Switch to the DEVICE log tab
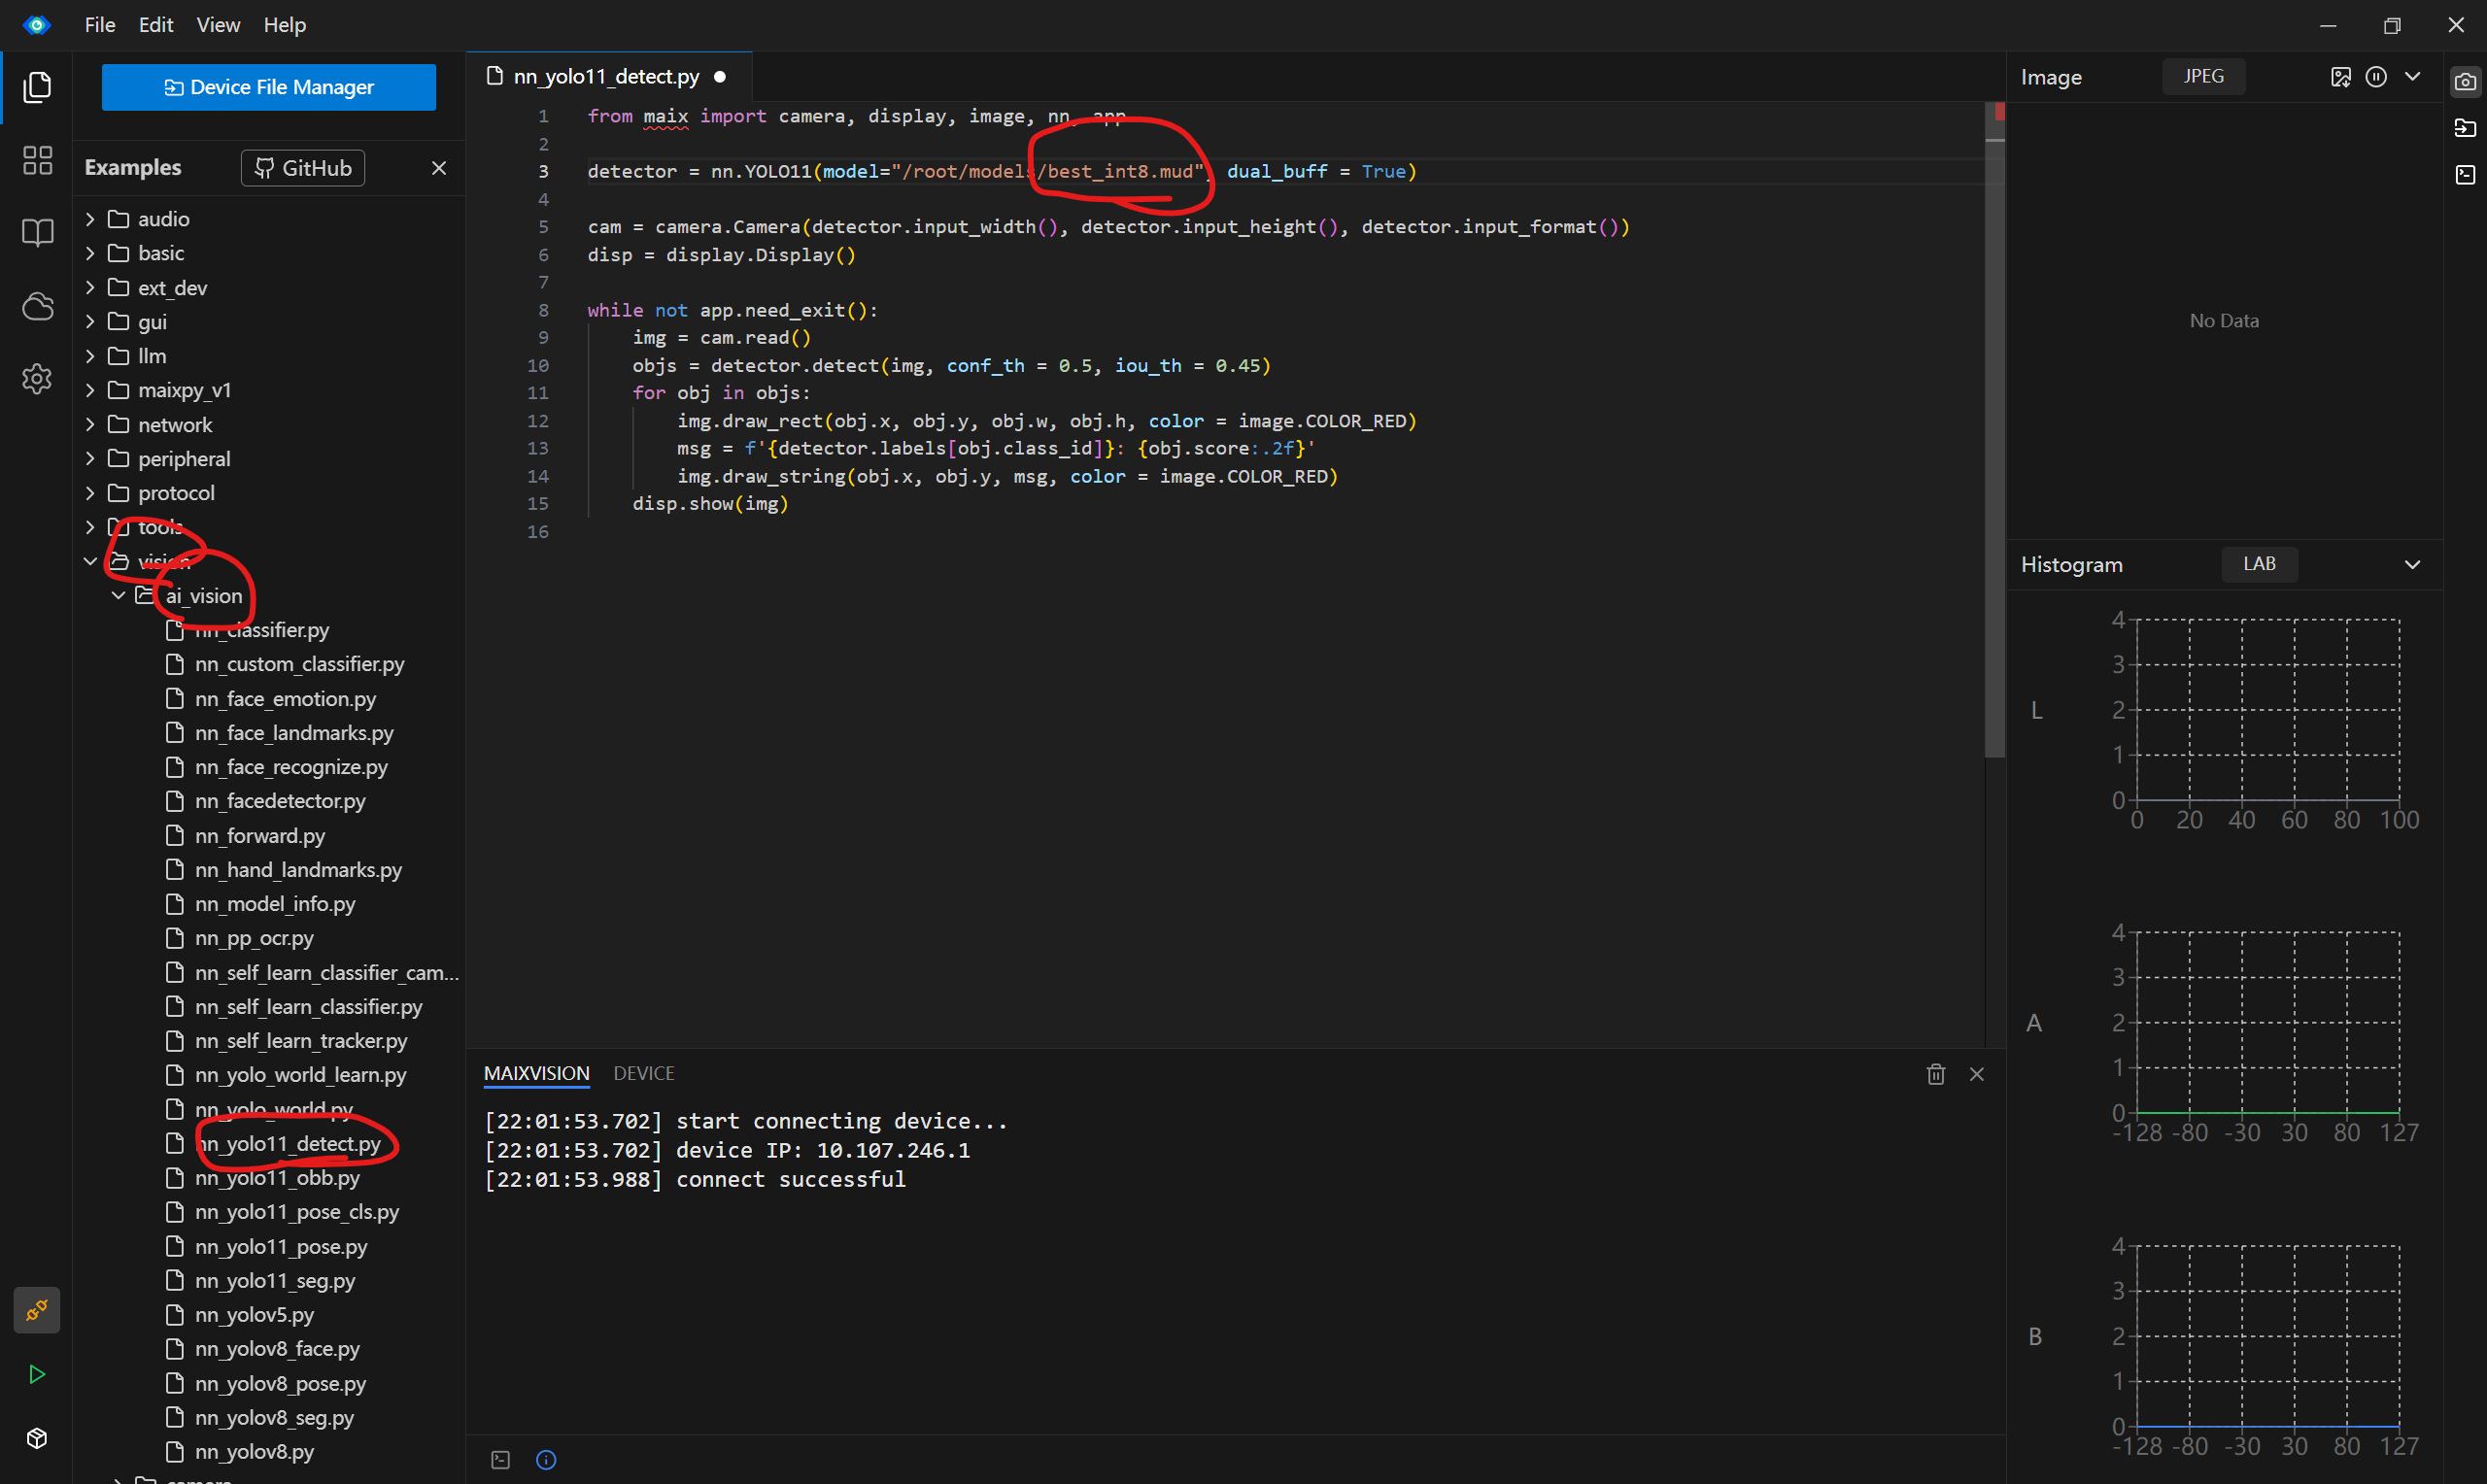Screen dimensions: 2487x1484 [x=643, y=1073]
